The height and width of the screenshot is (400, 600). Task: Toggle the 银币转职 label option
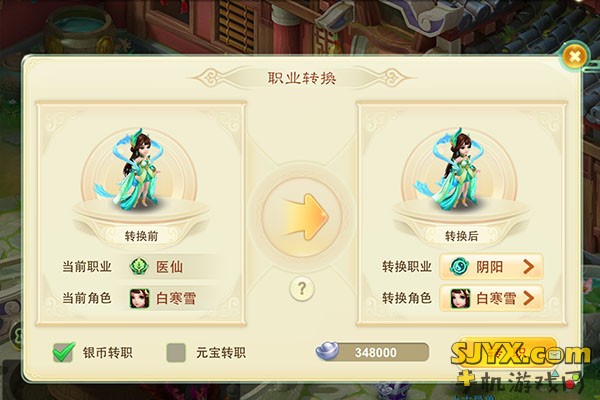108,353
